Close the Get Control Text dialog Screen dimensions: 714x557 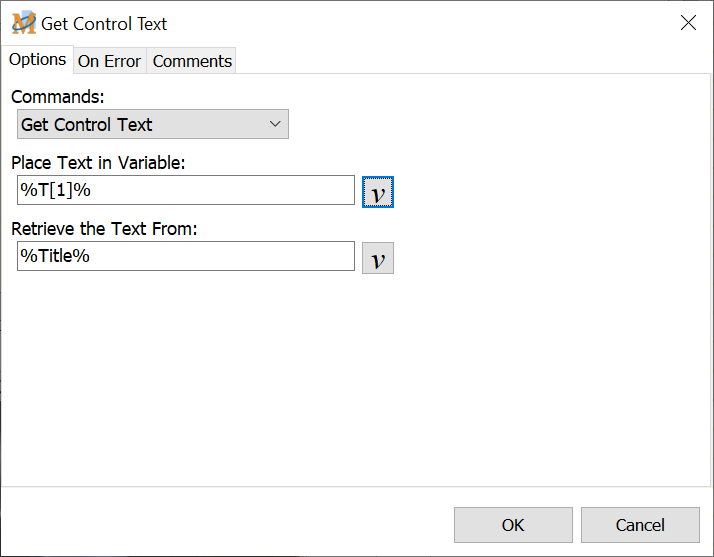[x=688, y=23]
